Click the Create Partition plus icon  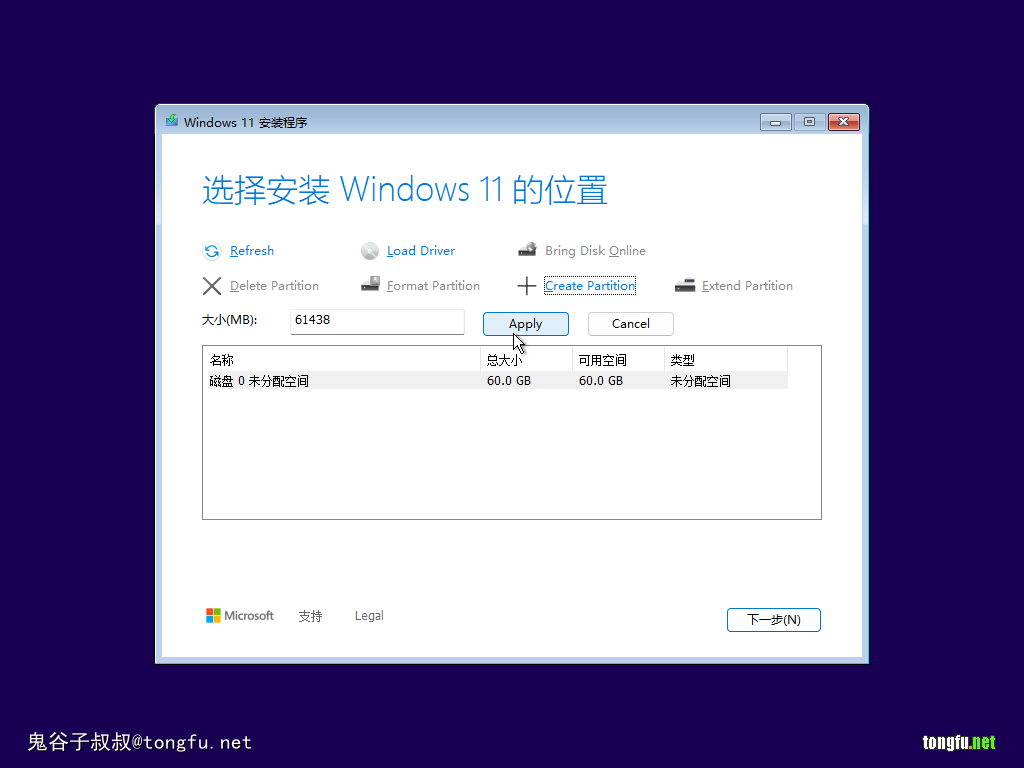(x=526, y=286)
